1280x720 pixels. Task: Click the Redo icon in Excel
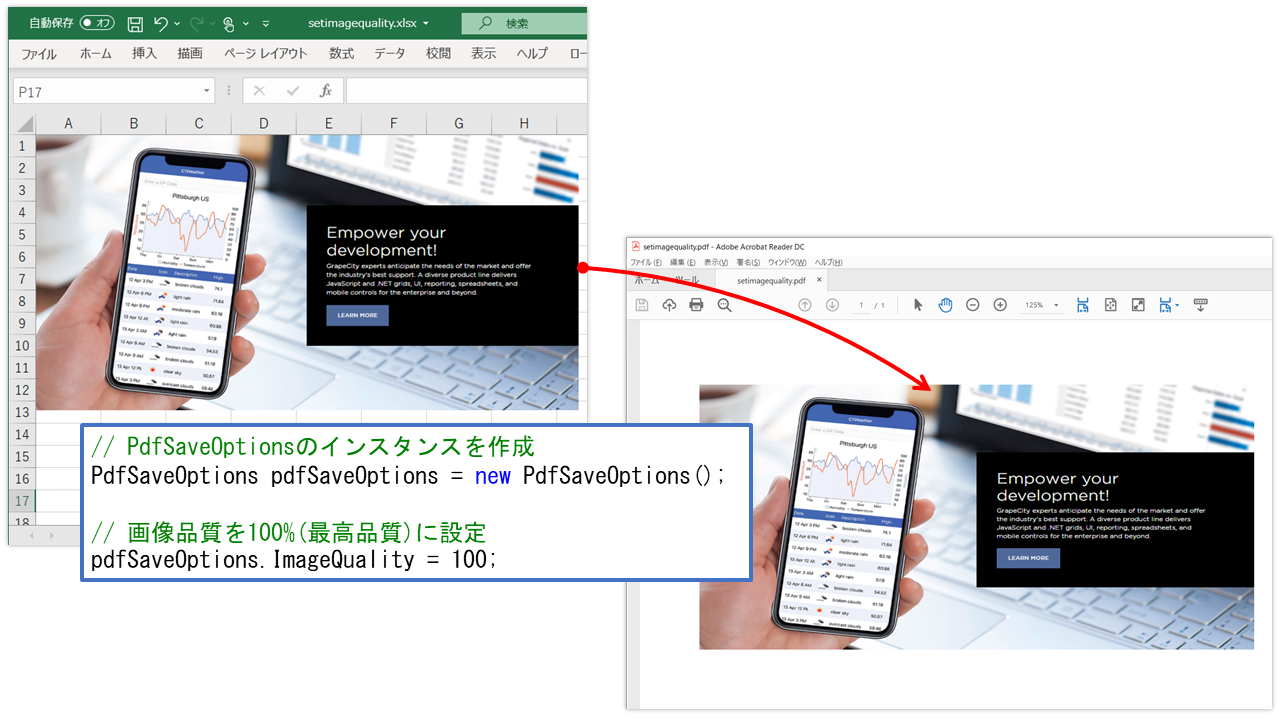coord(197,23)
